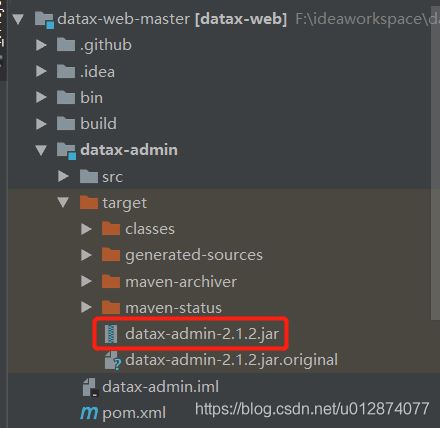This screenshot has height=428, width=440.
Task: Click the pom.xml Maven icon
Action: click(89, 413)
